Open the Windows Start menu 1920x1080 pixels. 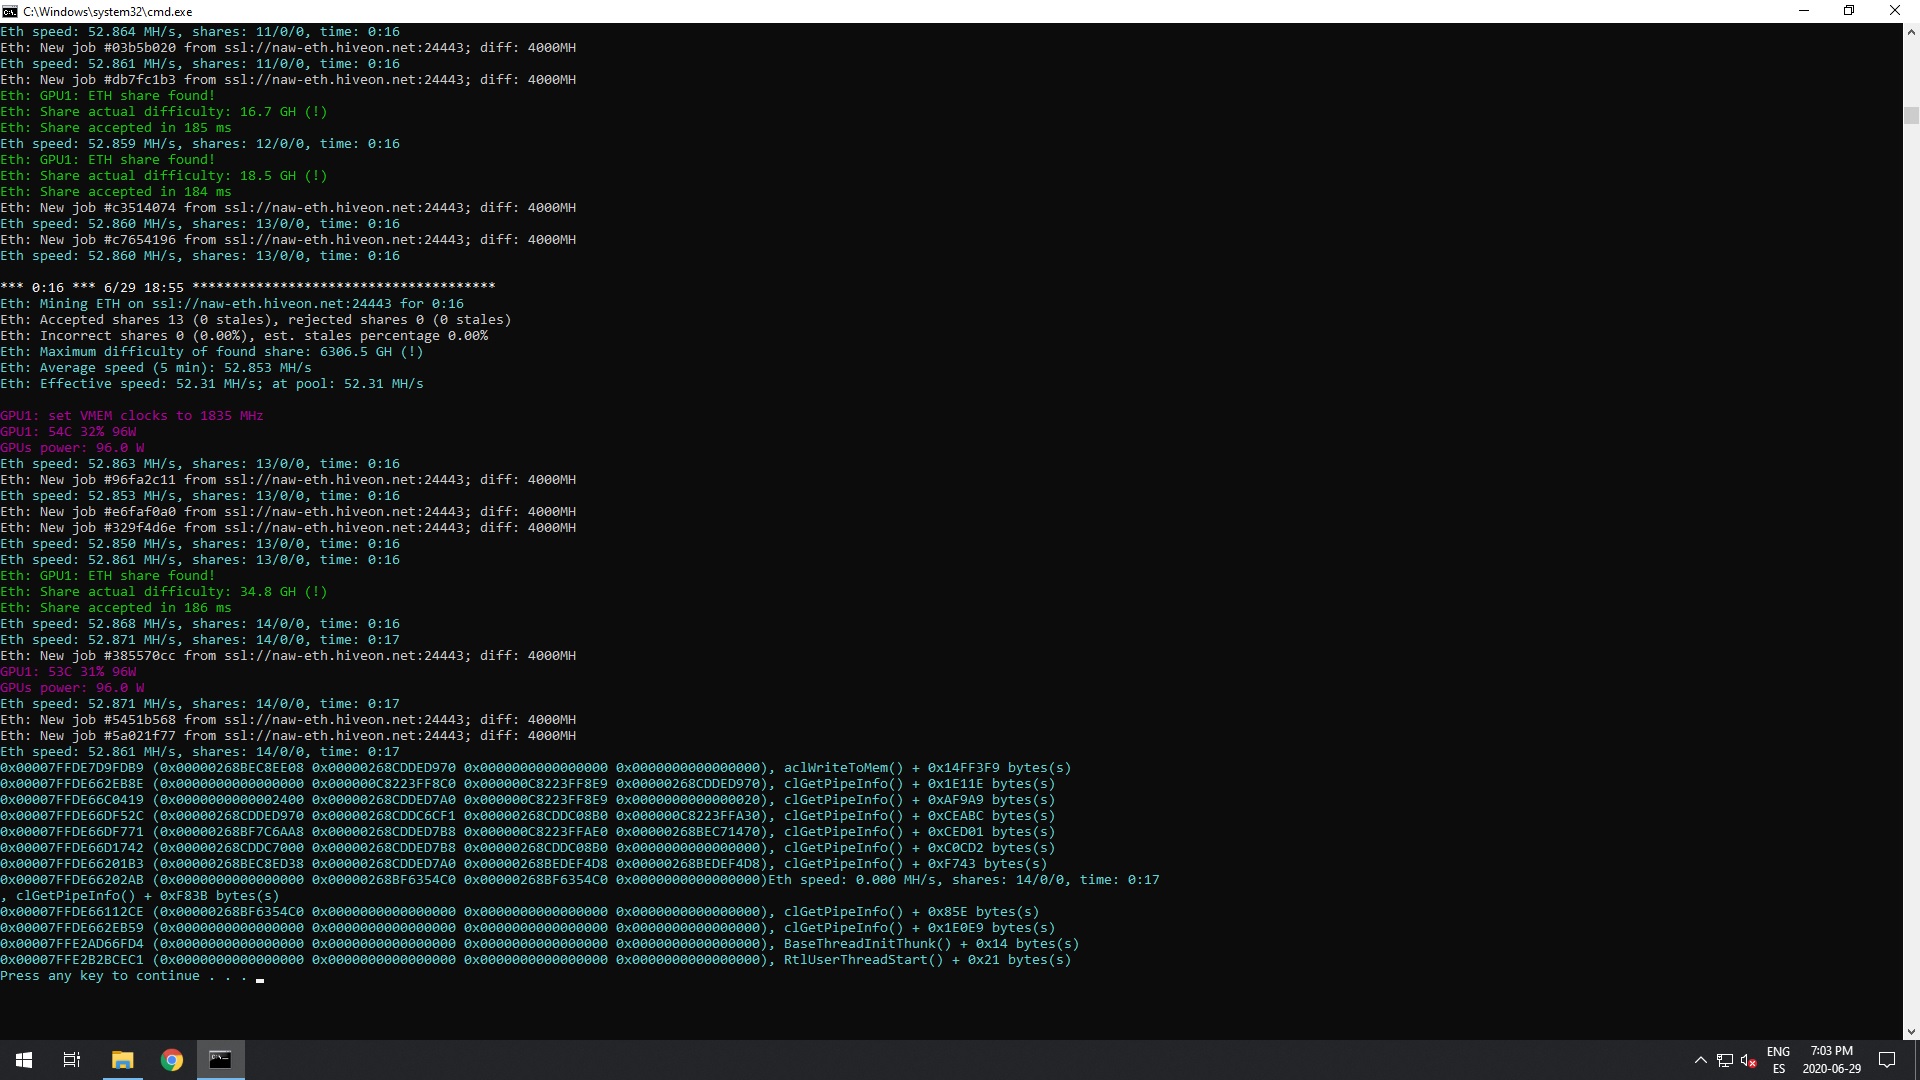tap(24, 1060)
